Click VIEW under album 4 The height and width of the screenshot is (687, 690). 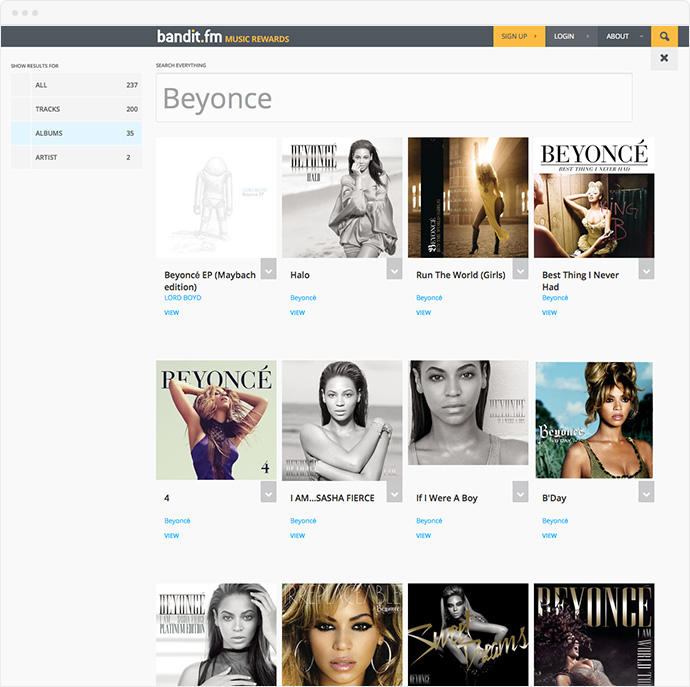(172, 536)
